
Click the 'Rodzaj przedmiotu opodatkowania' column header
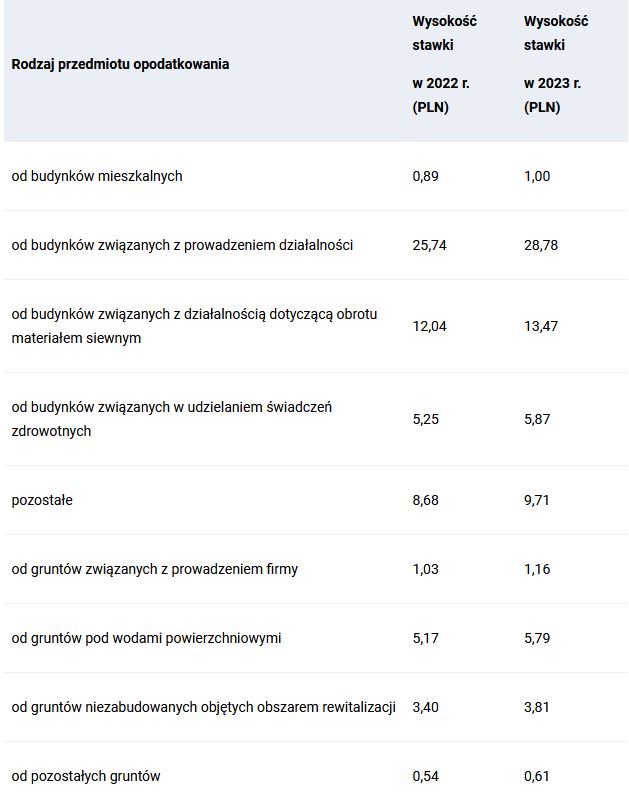click(120, 64)
